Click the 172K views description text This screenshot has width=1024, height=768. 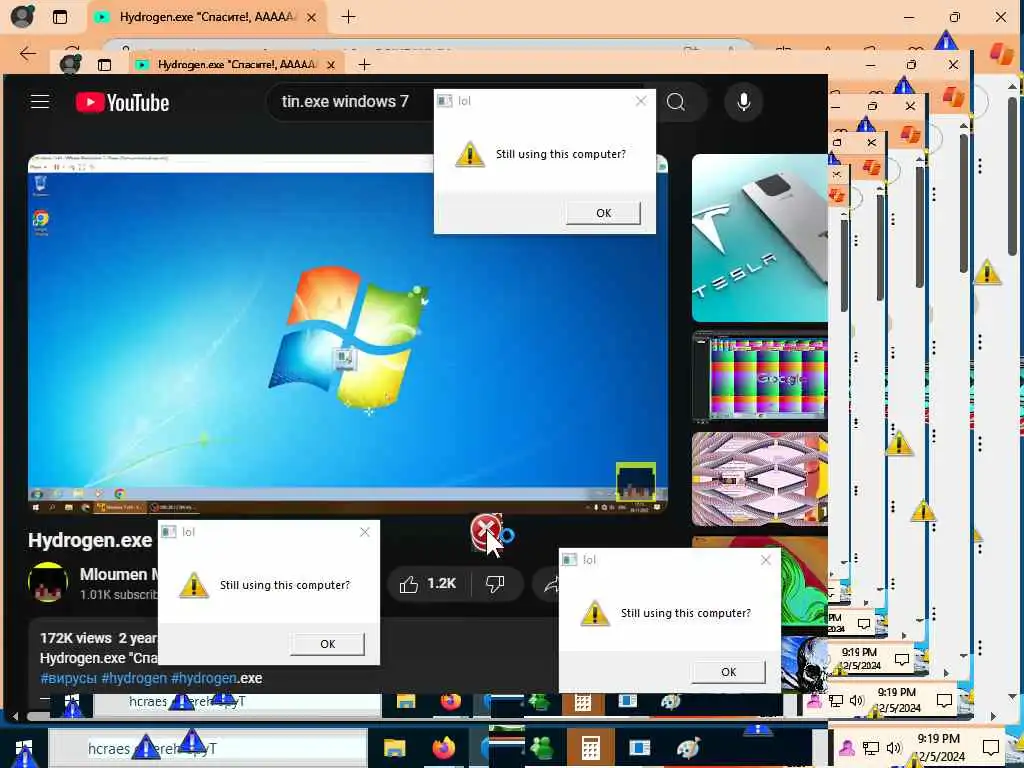tap(98, 638)
